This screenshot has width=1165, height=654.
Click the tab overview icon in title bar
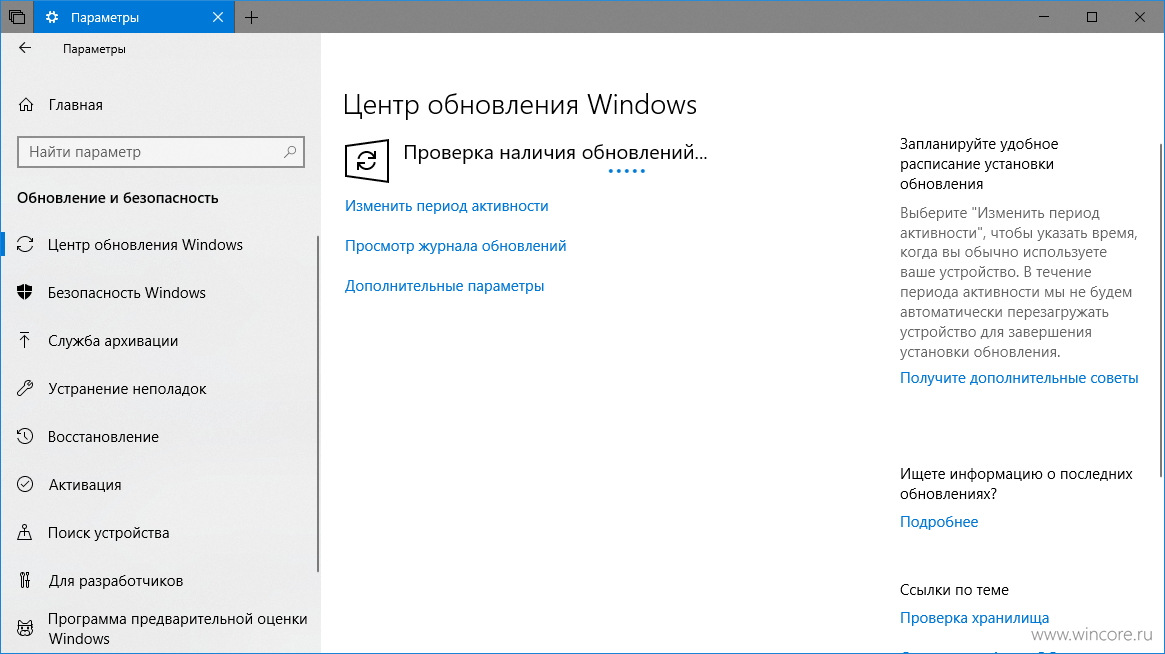pyautogui.click(x=17, y=16)
